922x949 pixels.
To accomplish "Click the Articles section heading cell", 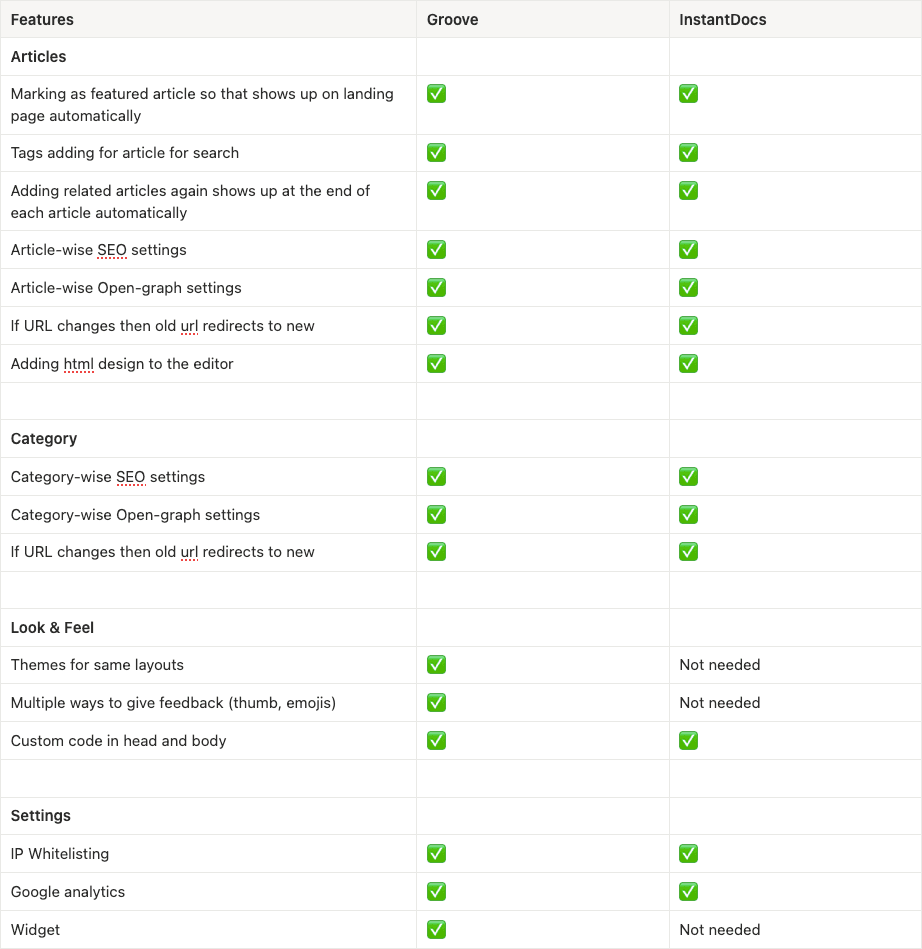I will [x=39, y=57].
